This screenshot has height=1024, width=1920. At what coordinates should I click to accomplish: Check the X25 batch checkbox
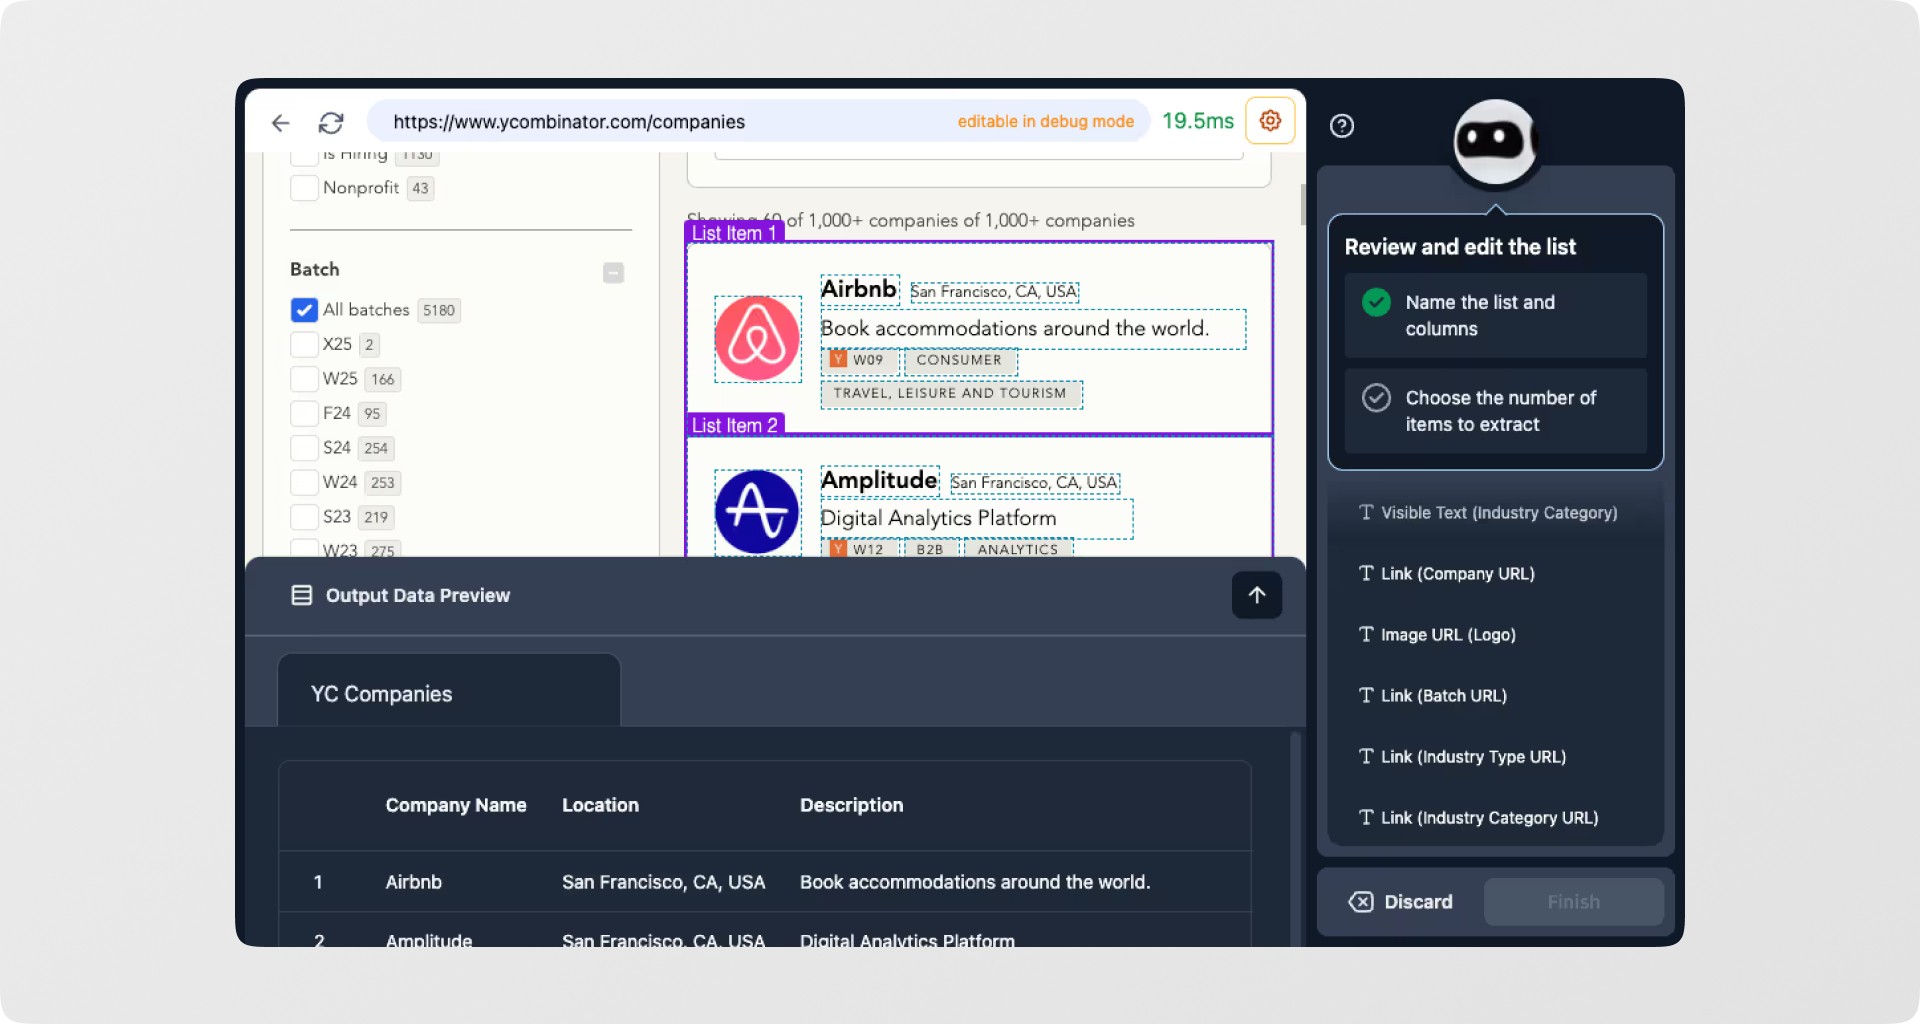(304, 344)
